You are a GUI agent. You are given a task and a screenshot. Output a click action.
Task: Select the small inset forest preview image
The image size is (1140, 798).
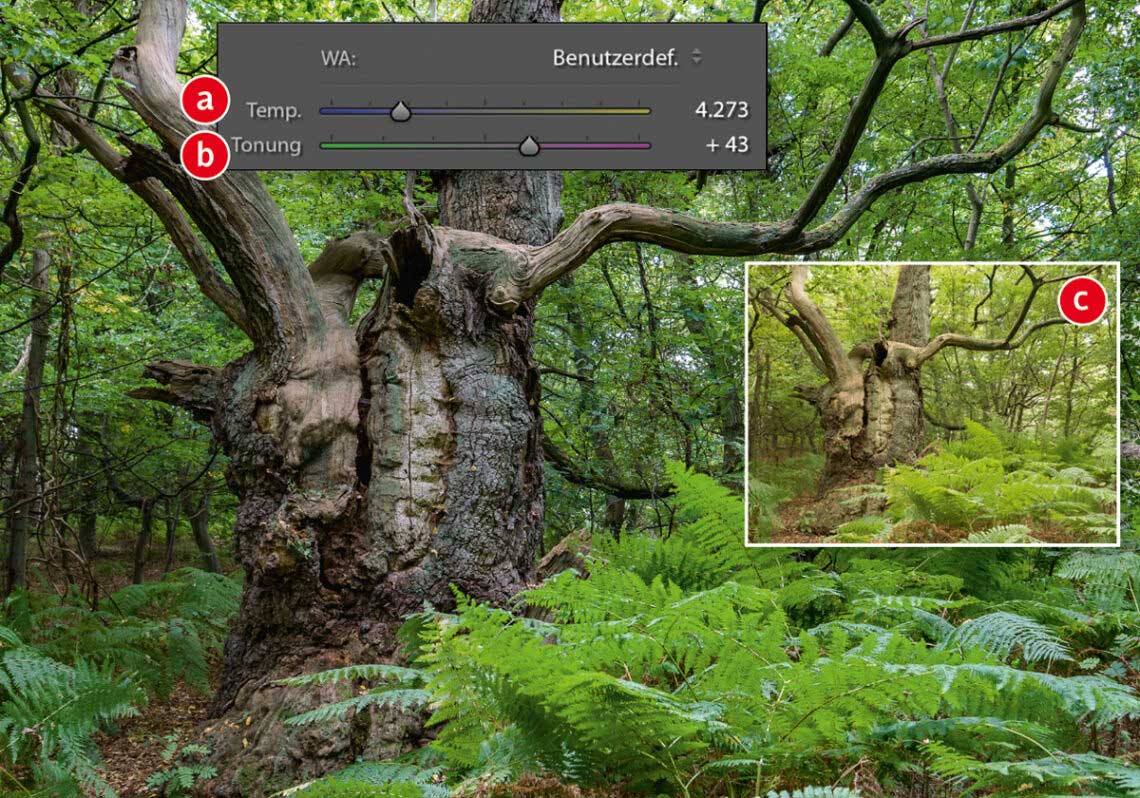[932, 404]
